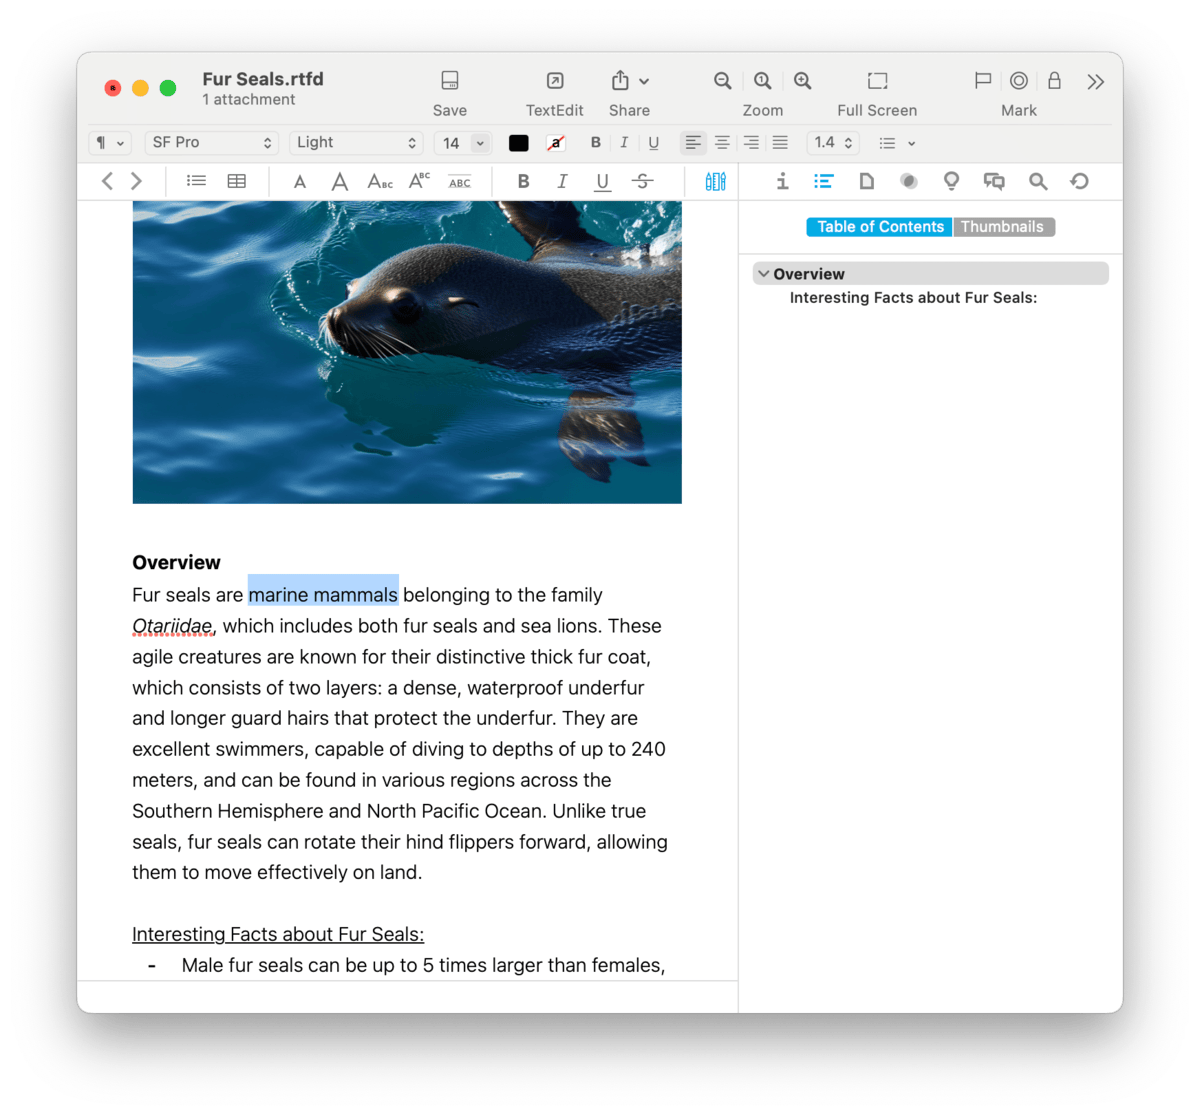
Task: Collapse the Overview section in contents
Action: click(x=764, y=274)
